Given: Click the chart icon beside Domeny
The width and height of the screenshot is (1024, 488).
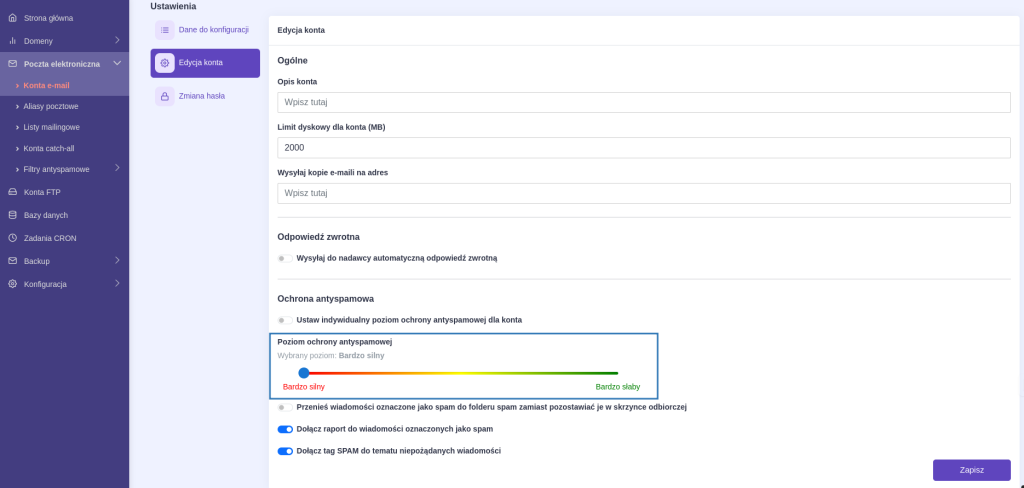Looking at the screenshot, I should (x=12, y=41).
